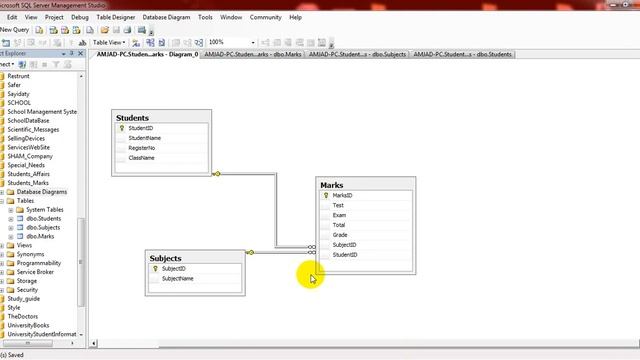
Task: Open the Window menu
Action: (x=231, y=17)
